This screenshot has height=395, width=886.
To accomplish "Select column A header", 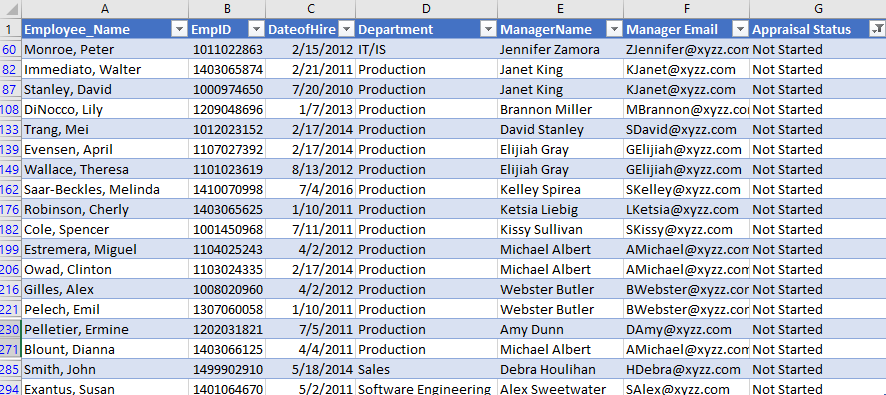I will click(x=105, y=8).
